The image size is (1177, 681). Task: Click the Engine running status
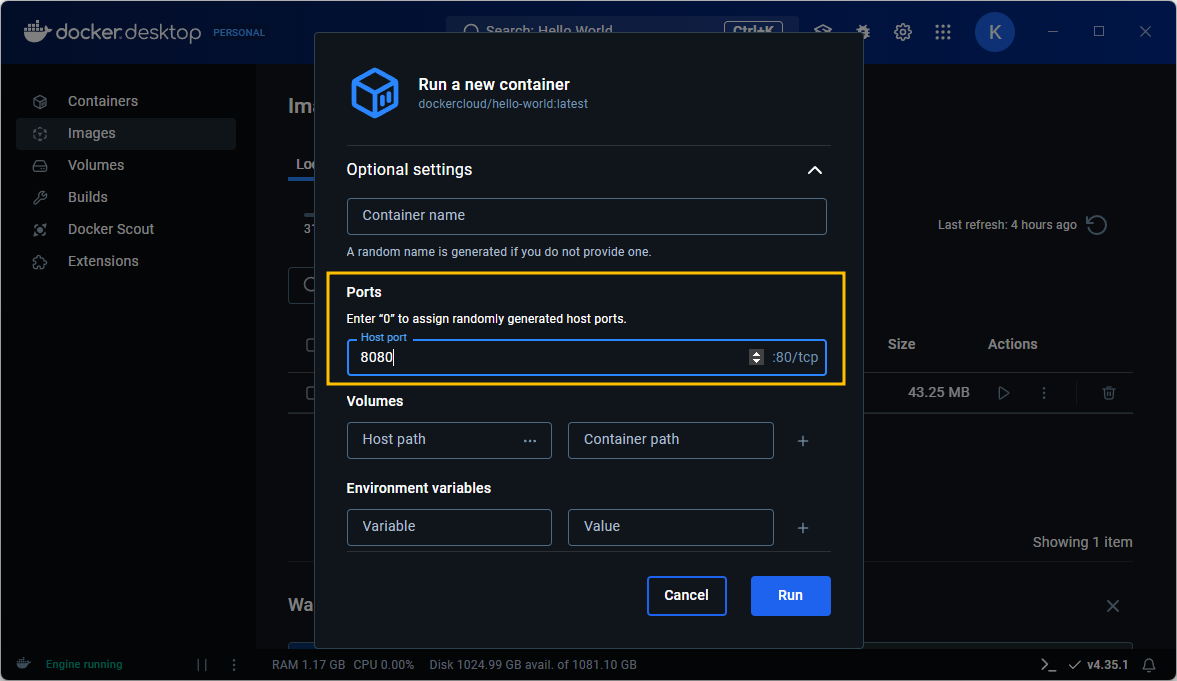(83, 664)
